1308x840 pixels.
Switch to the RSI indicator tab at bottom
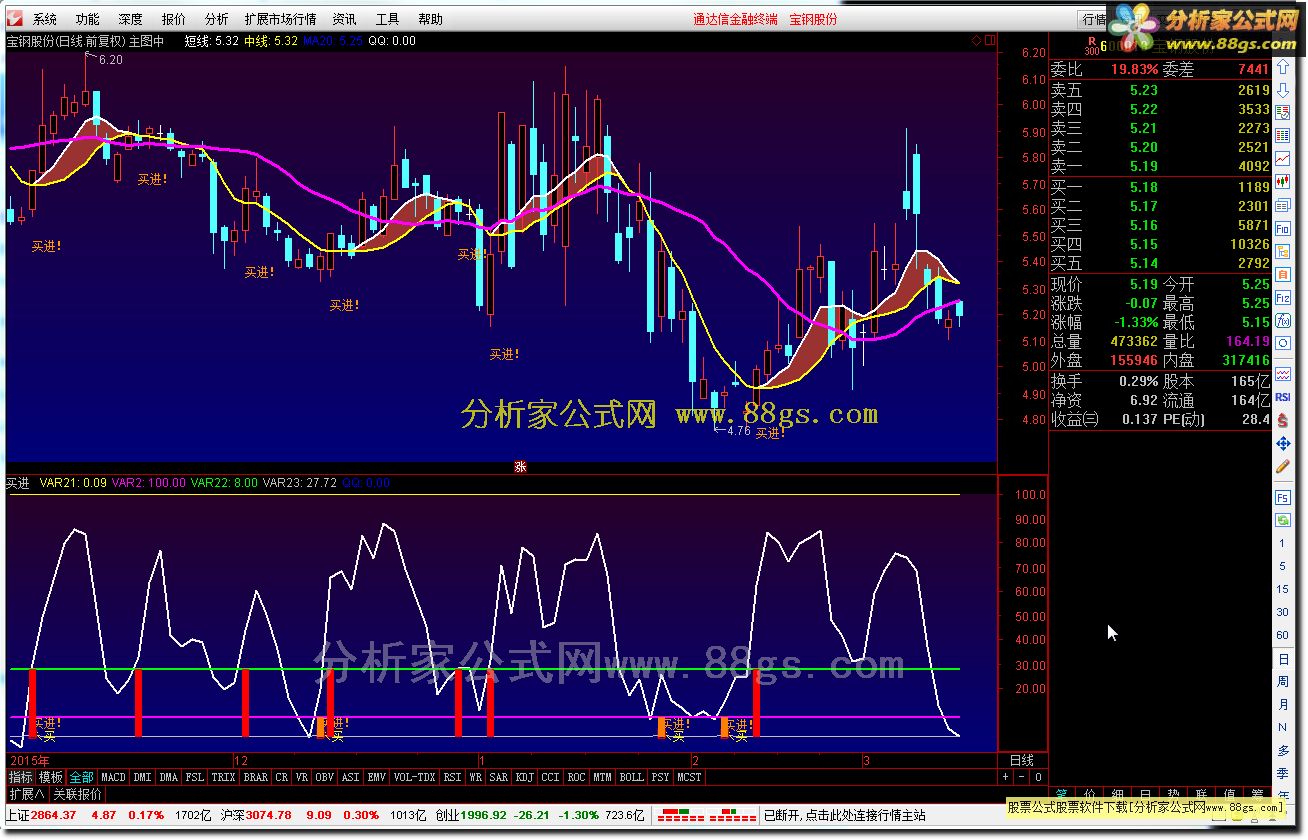pos(453,777)
